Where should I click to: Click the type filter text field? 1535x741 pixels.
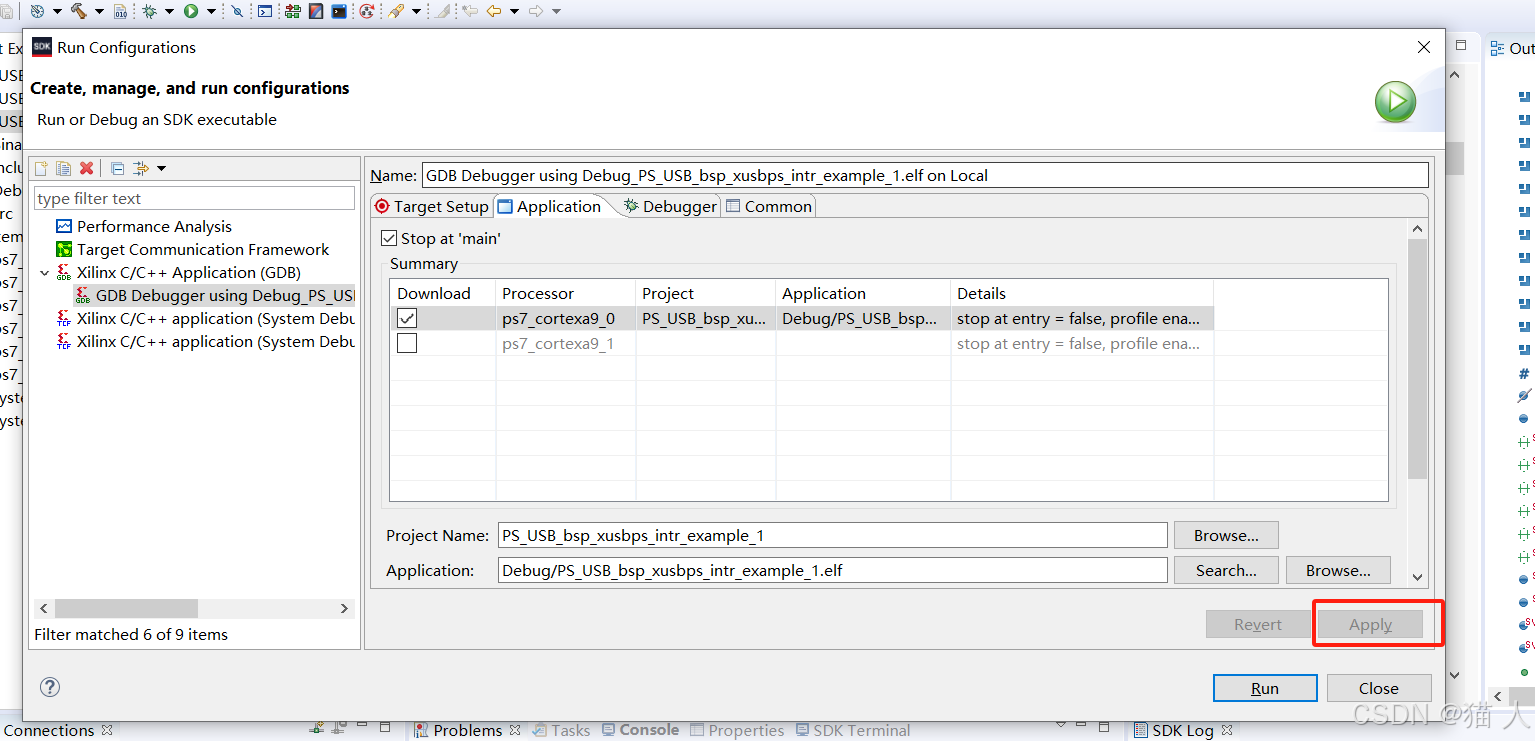194,198
